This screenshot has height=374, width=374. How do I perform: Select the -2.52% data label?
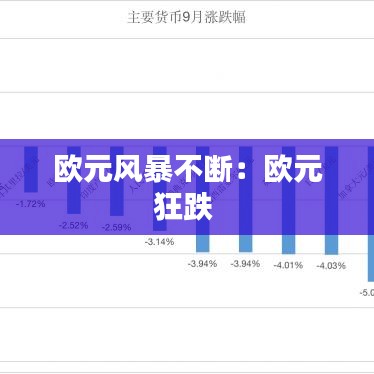(74, 225)
